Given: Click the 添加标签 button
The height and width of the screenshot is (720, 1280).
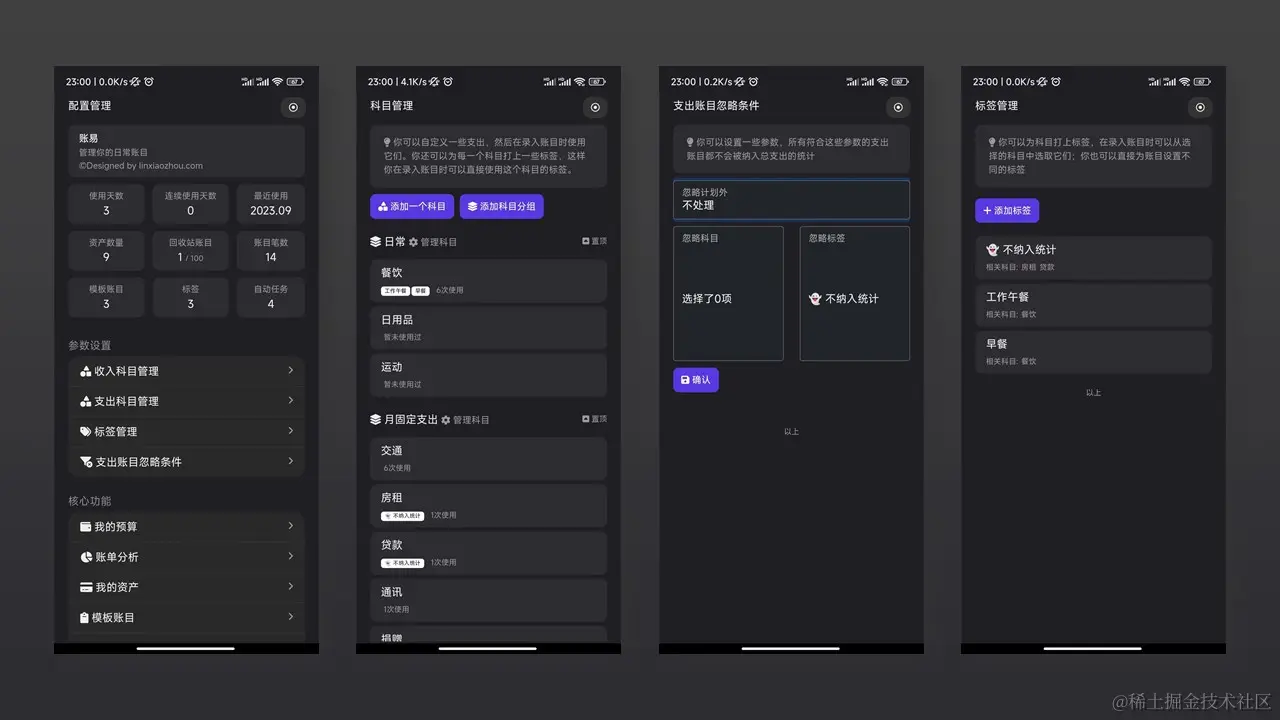Looking at the screenshot, I should click(x=1007, y=211).
